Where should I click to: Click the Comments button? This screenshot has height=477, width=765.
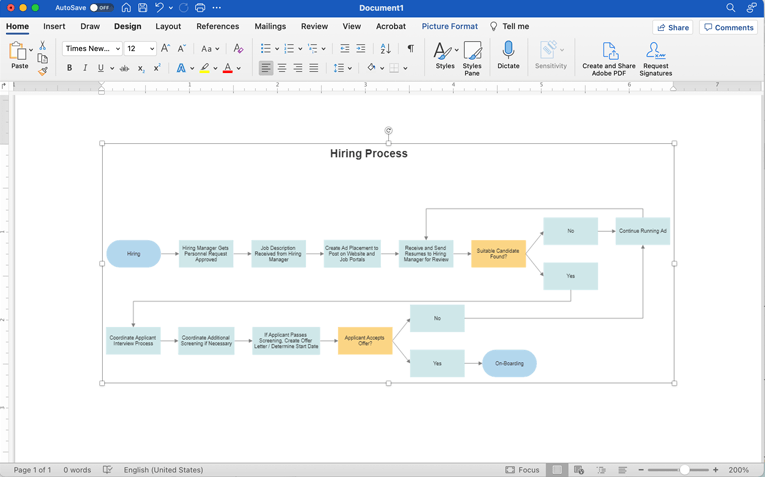pos(729,27)
